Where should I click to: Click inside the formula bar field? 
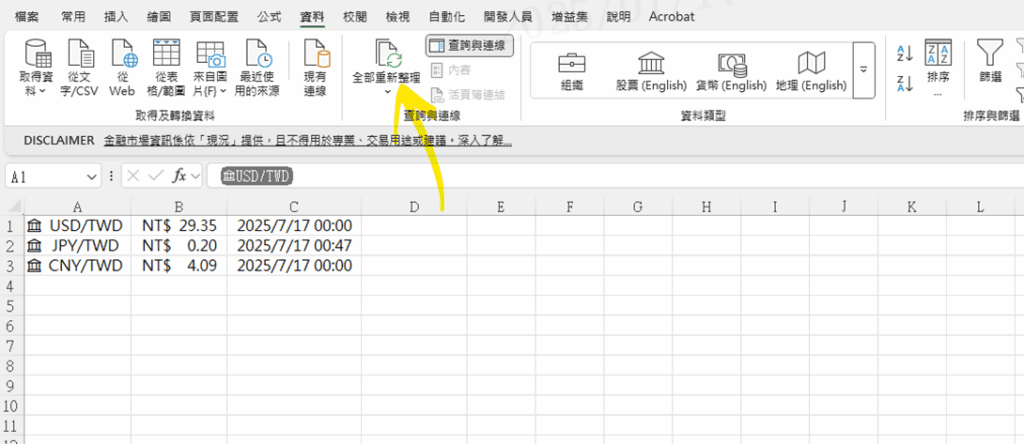point(600,176)
